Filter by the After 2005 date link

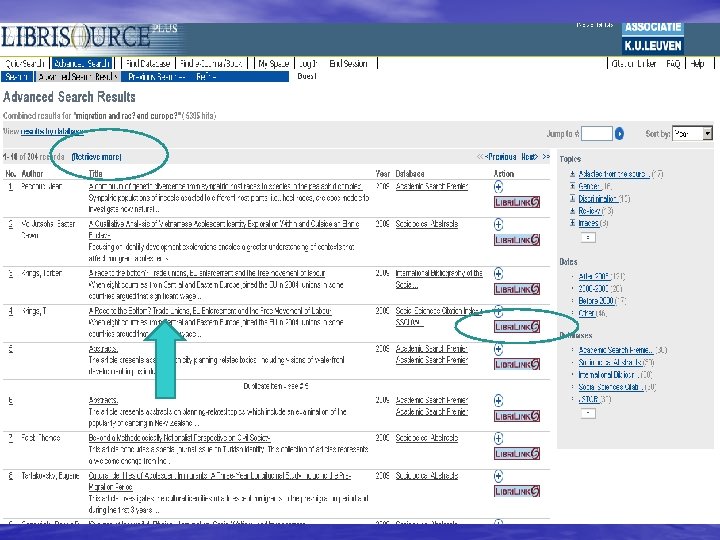(594, 276)
